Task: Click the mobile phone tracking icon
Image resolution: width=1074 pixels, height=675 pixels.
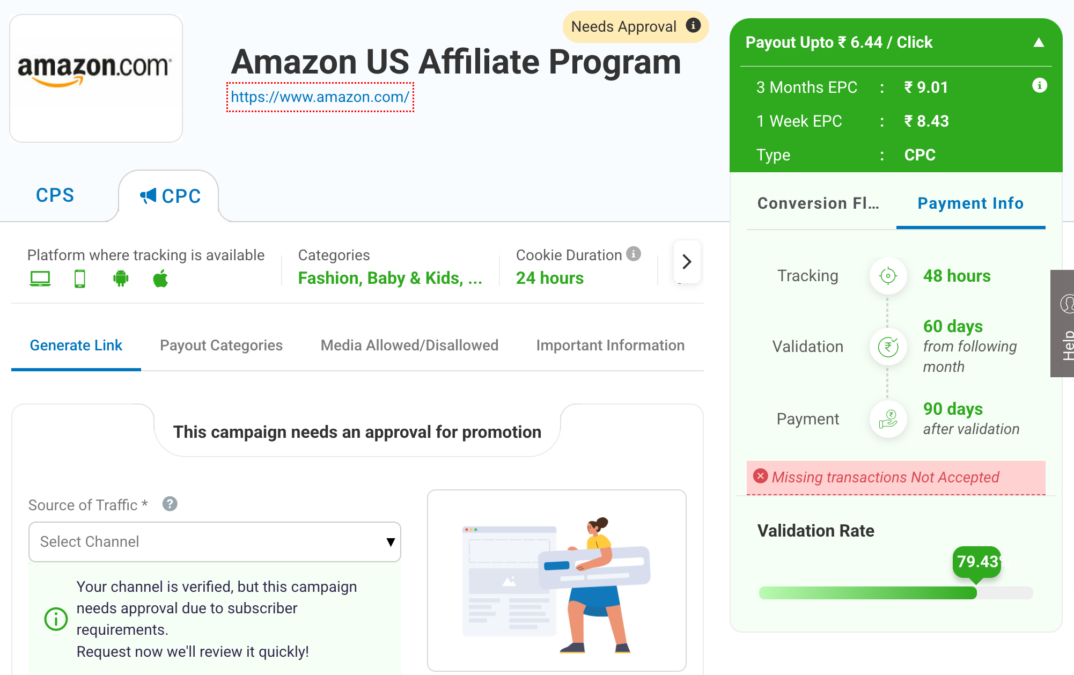Action: click(80, 279)
